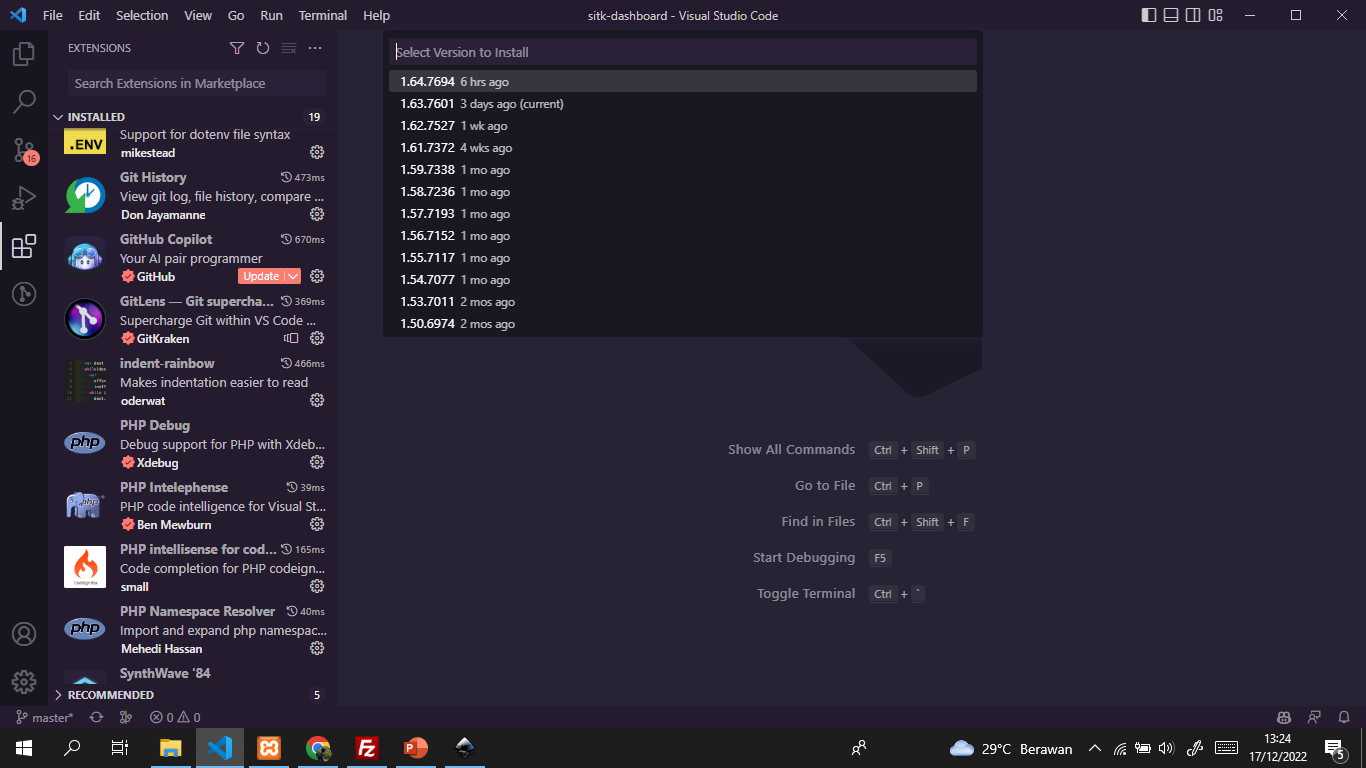Open the File menu
Screen dimensions: 1366x768
tap(53, 15)
